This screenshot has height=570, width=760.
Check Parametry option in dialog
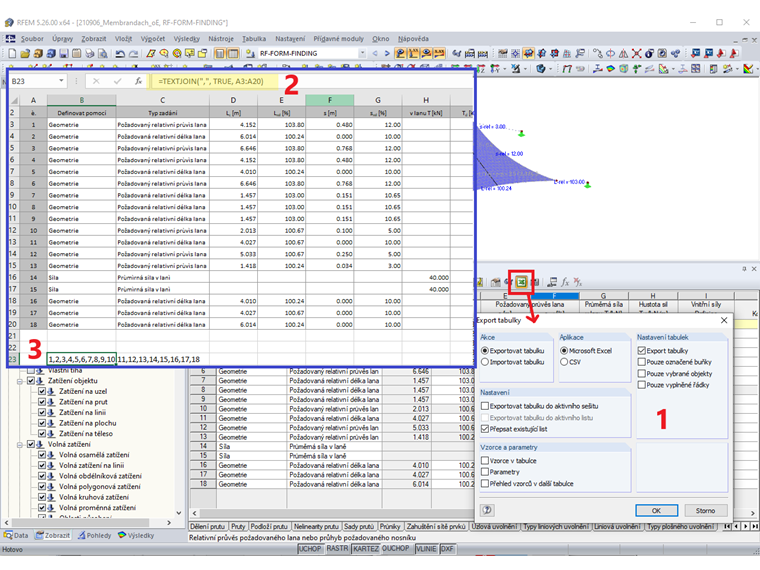coord(485,472)
